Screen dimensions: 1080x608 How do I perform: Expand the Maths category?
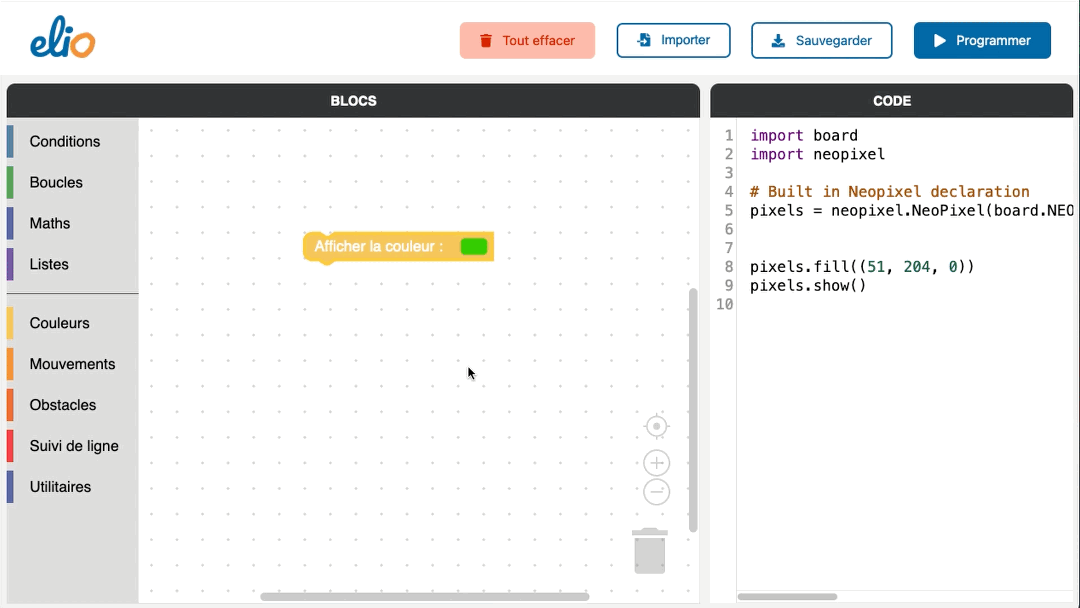[x=50, y=224]
